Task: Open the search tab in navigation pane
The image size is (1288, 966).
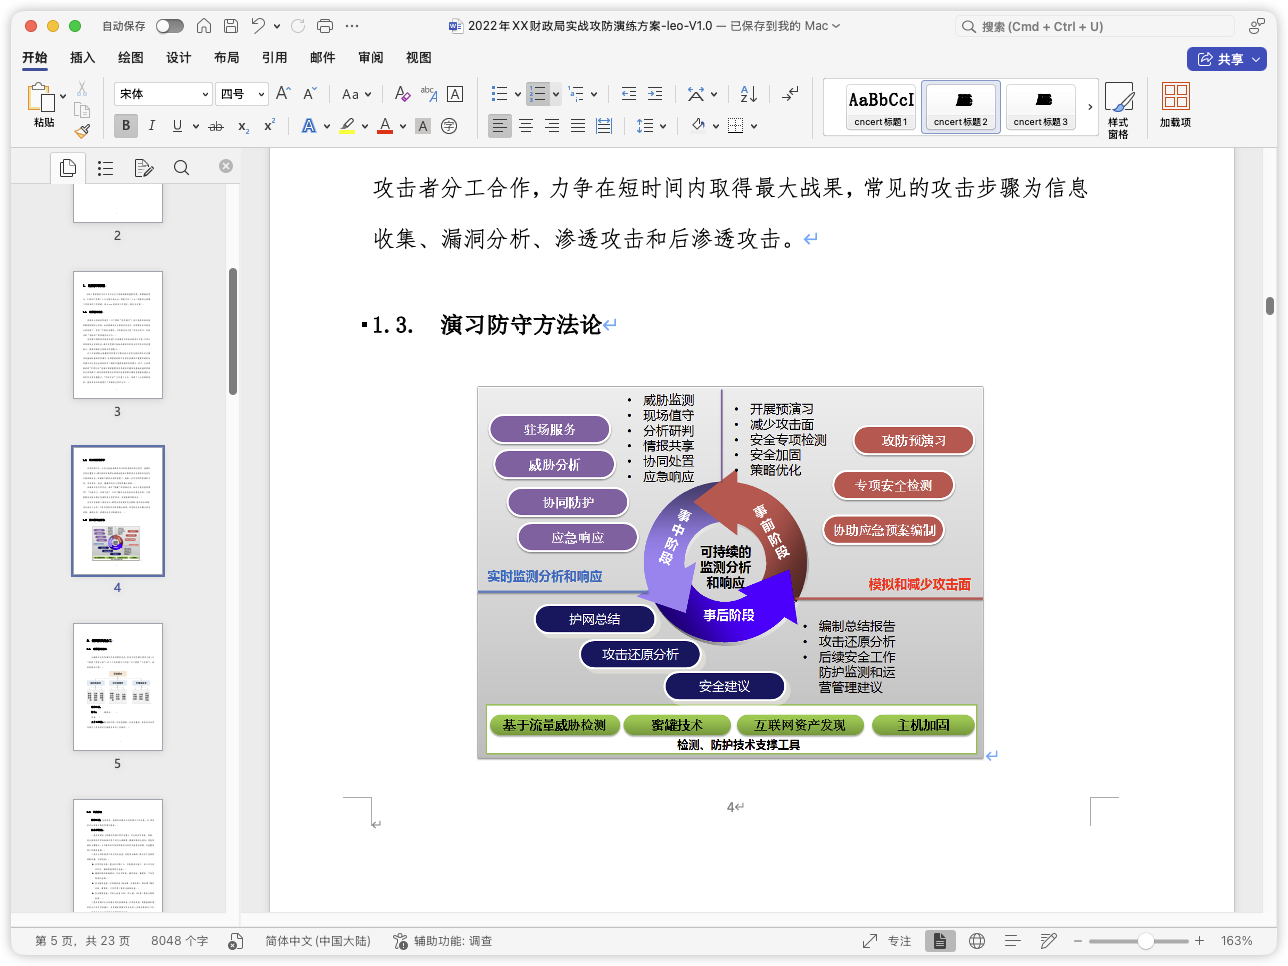Action: (181, 168)
